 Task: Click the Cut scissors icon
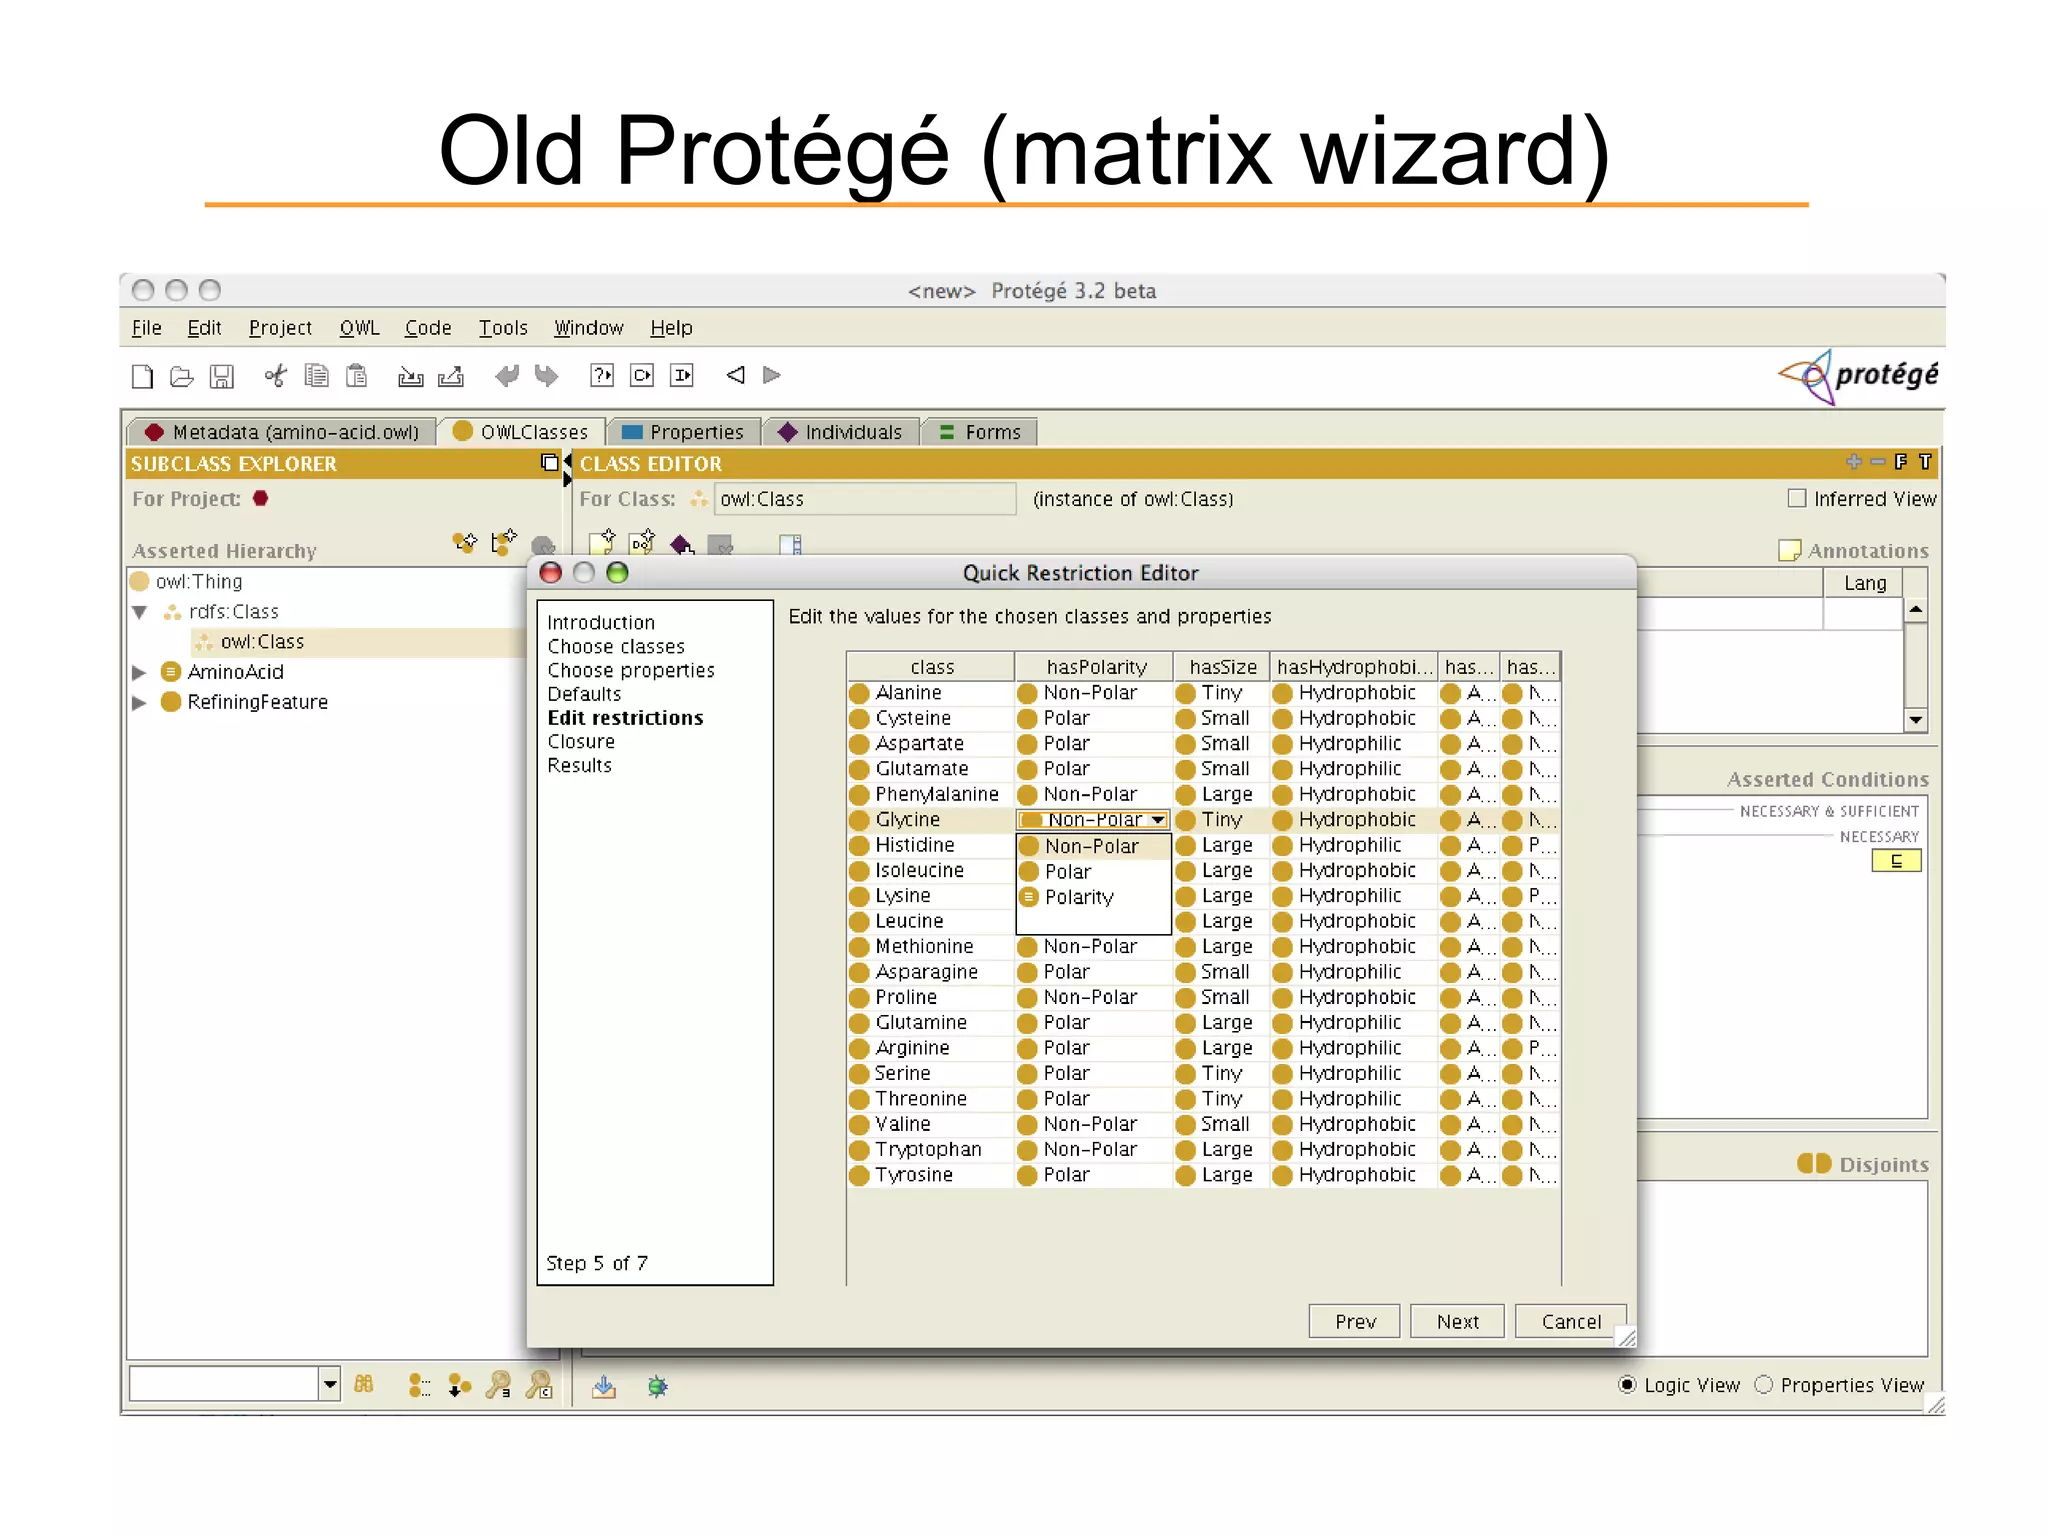(275, 375)
